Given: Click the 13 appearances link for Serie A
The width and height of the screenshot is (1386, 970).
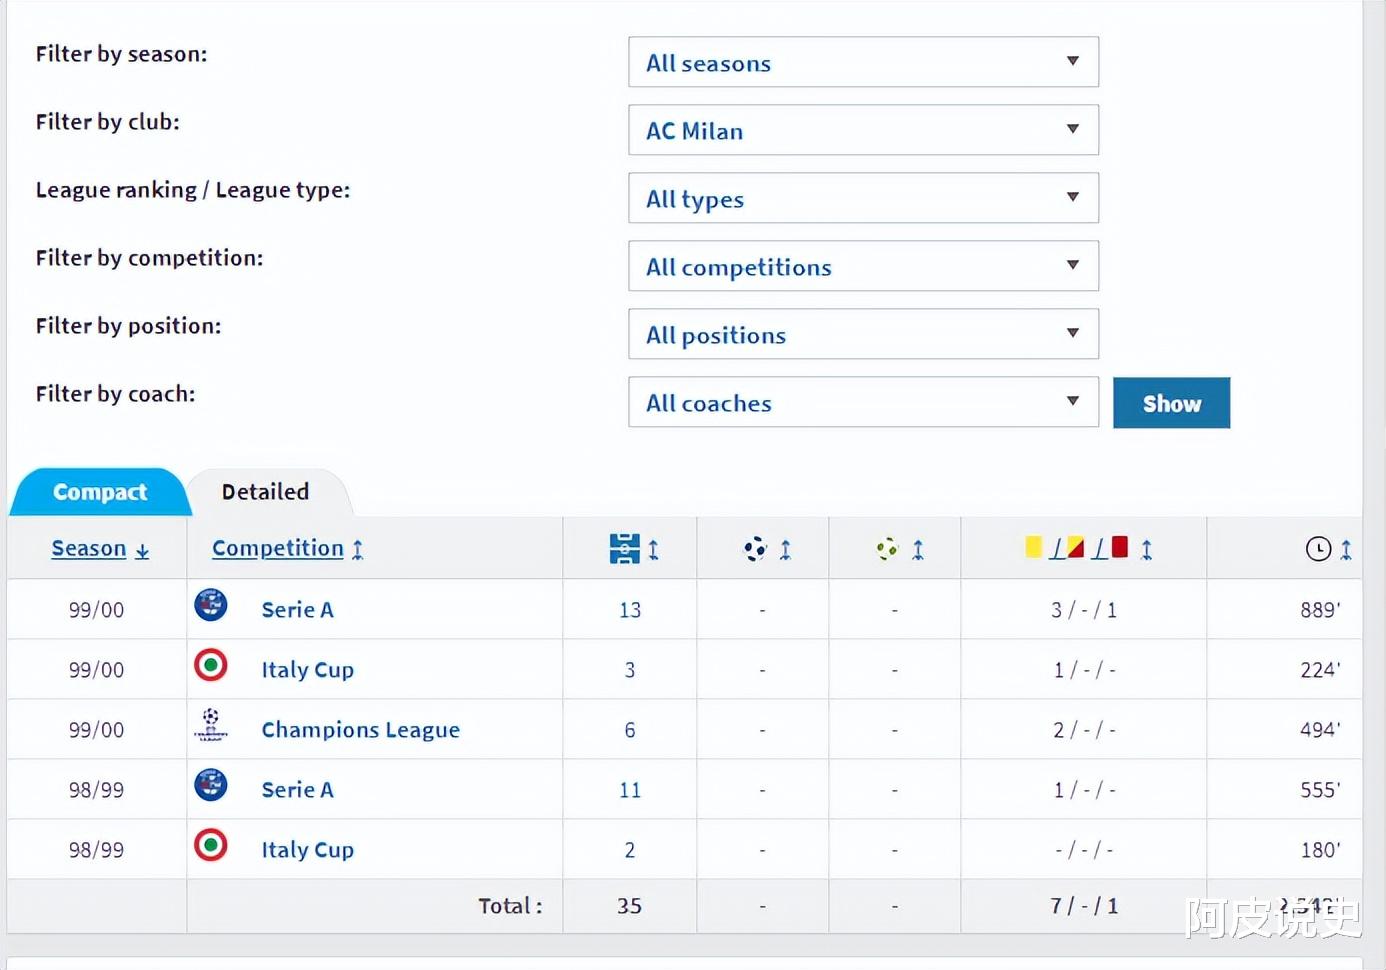Looking at the screenshot, I should [630, 610].
